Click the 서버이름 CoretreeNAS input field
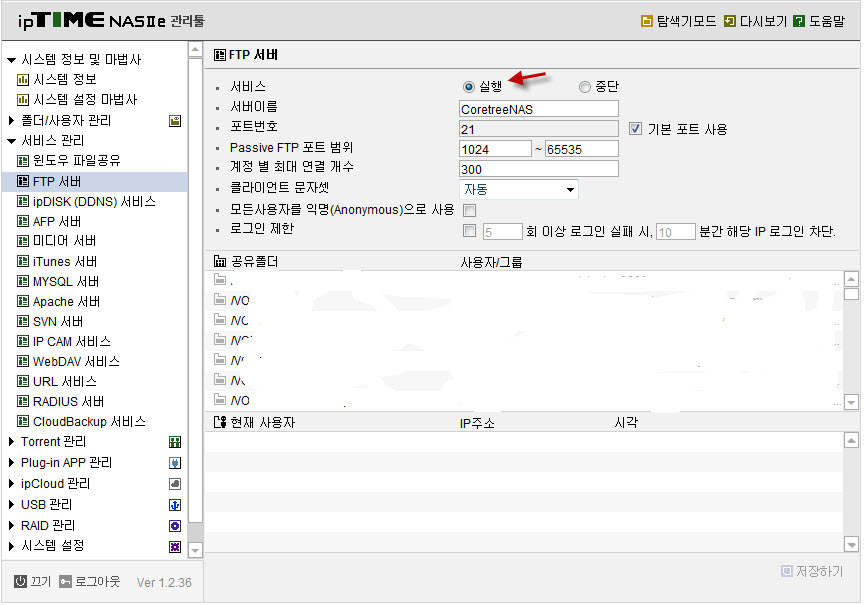 click(538, 109)
